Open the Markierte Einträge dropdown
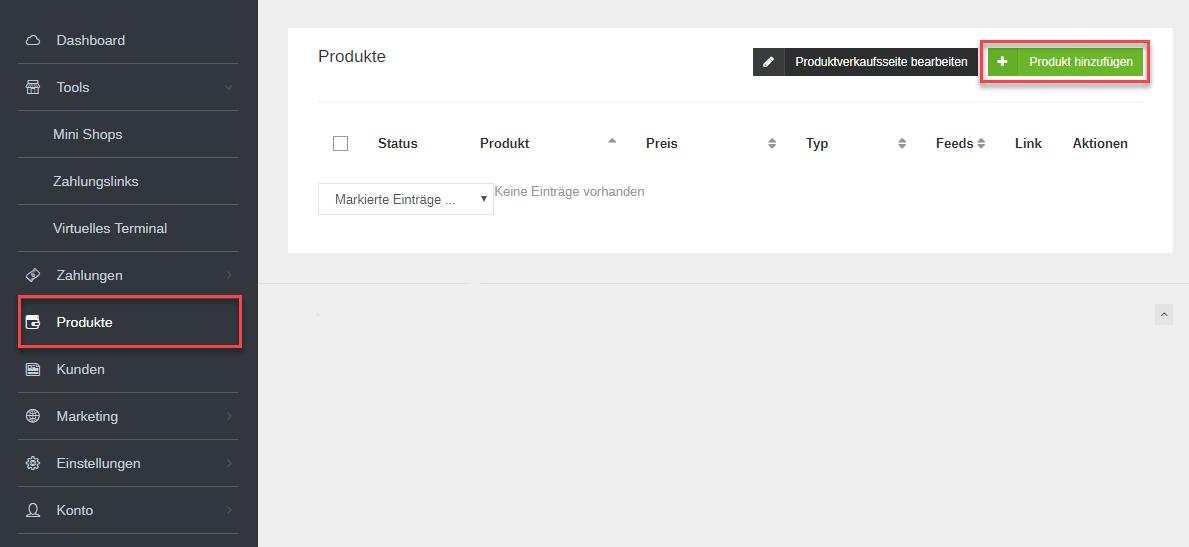This screenshot has height=547, width=1189. point(405,199)
